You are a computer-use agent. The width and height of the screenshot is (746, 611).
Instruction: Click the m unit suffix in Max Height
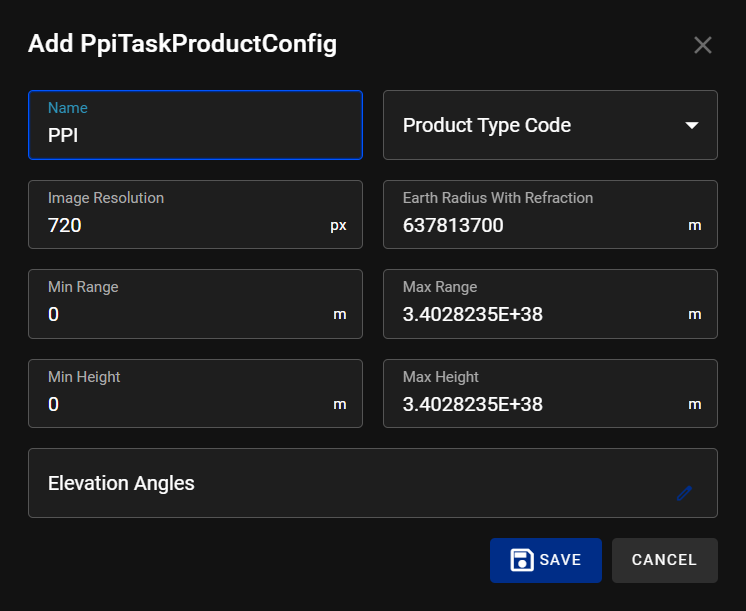694,405
